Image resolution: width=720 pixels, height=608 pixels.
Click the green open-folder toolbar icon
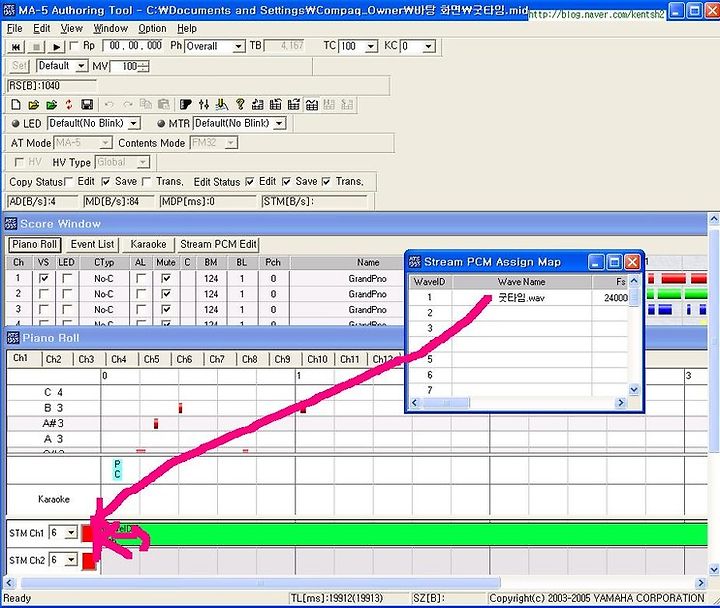(x=51, y=105)
